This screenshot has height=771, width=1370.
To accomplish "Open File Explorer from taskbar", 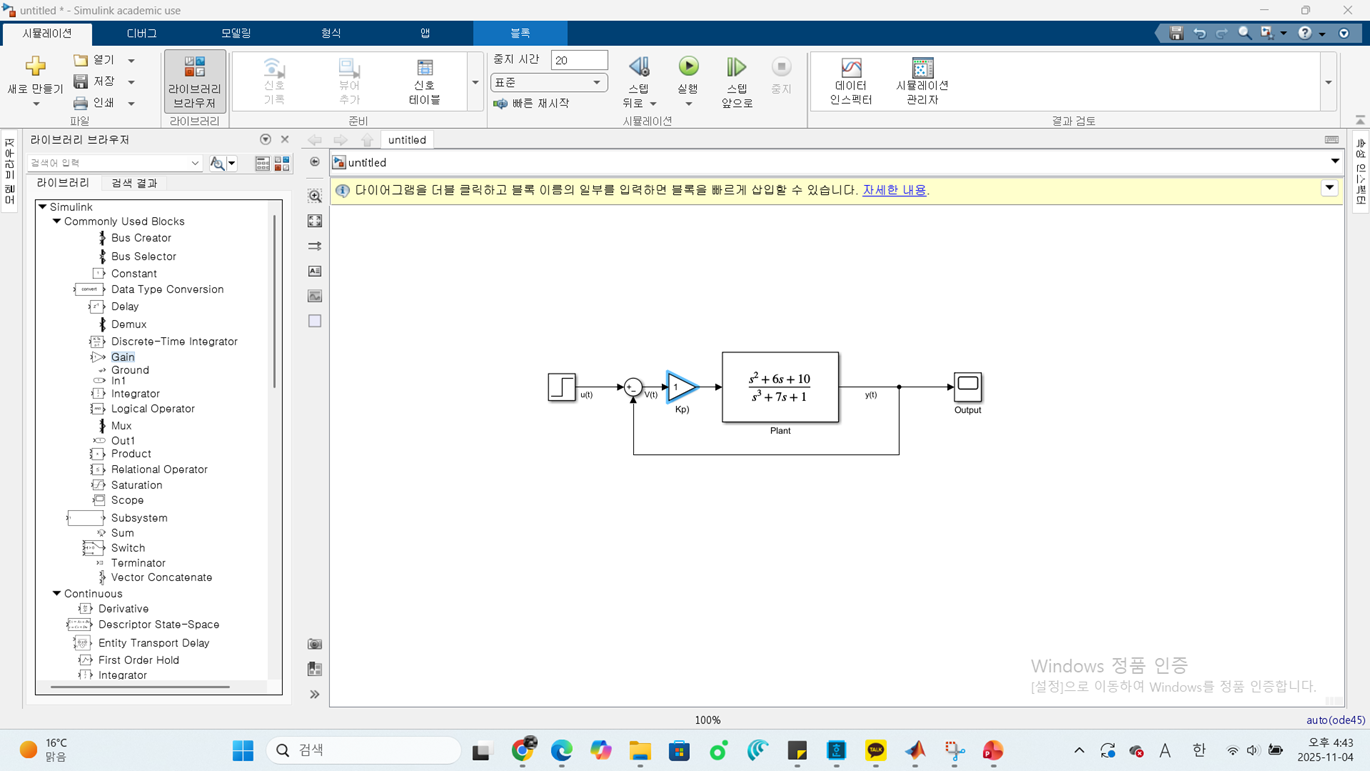I will 640,751.
